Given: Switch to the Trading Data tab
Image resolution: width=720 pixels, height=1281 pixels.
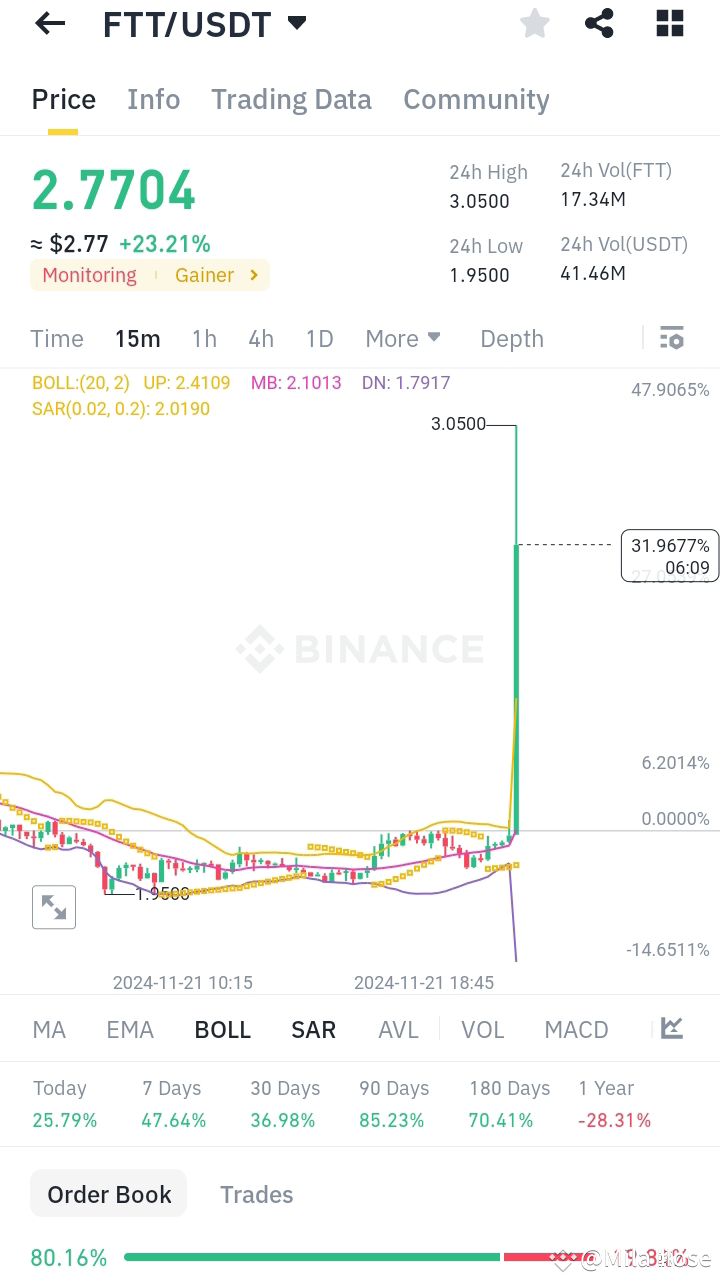Looking at the screenshot, I should (291, 99).
